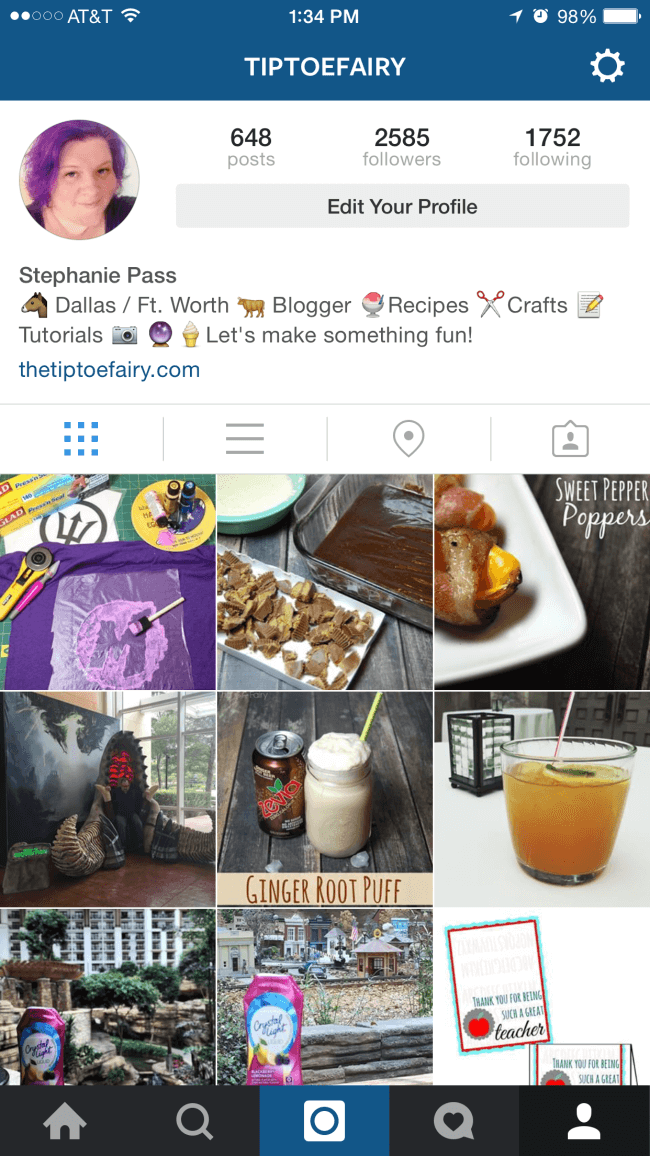View the 1752 following list
650x1156 pixels.
tap(552, 147)
